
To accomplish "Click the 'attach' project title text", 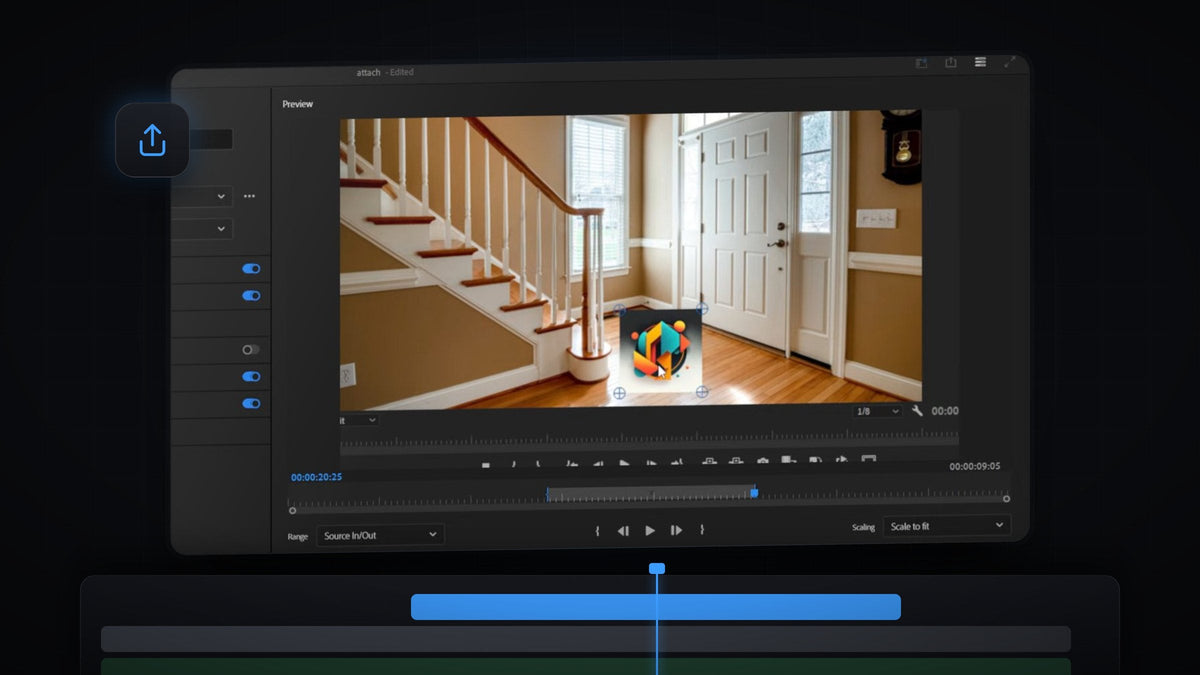I will pos(368,72).
